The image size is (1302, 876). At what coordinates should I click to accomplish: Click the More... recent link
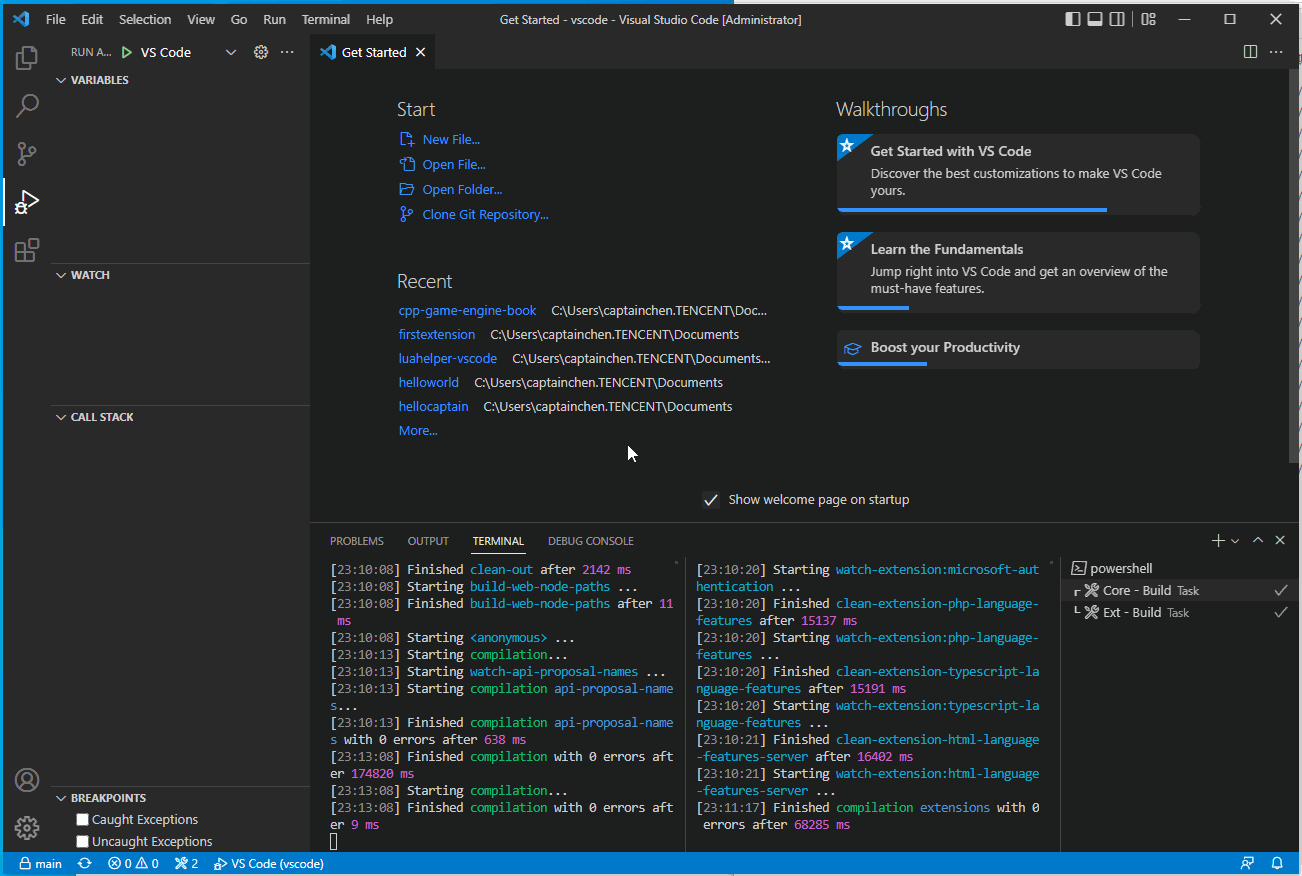point(418,431)
